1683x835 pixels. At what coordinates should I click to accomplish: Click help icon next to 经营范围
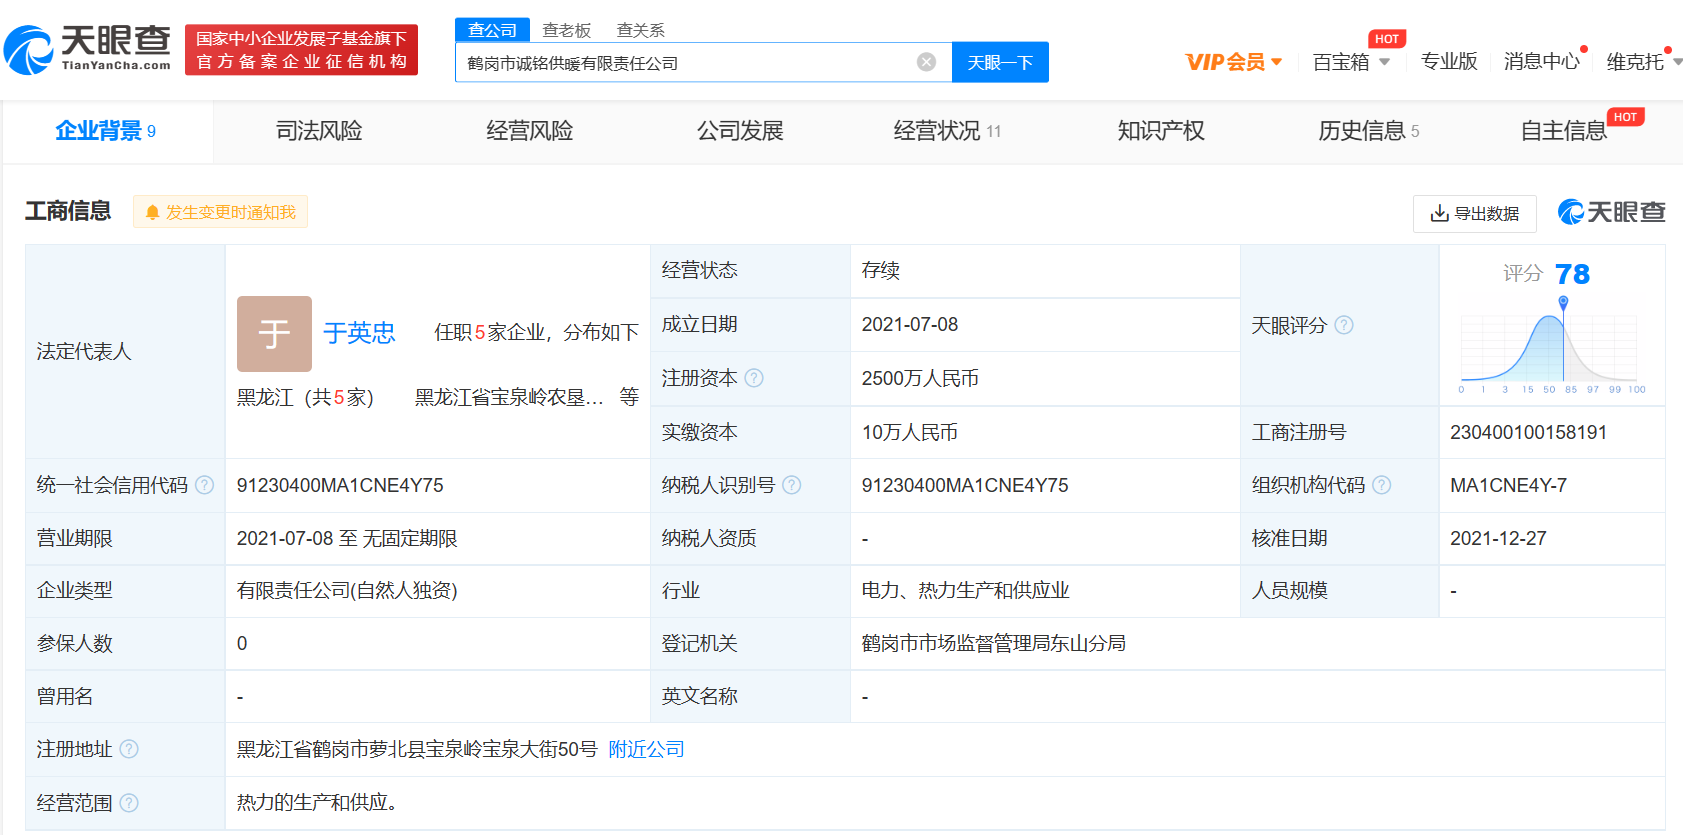click(x=129, y=803)
